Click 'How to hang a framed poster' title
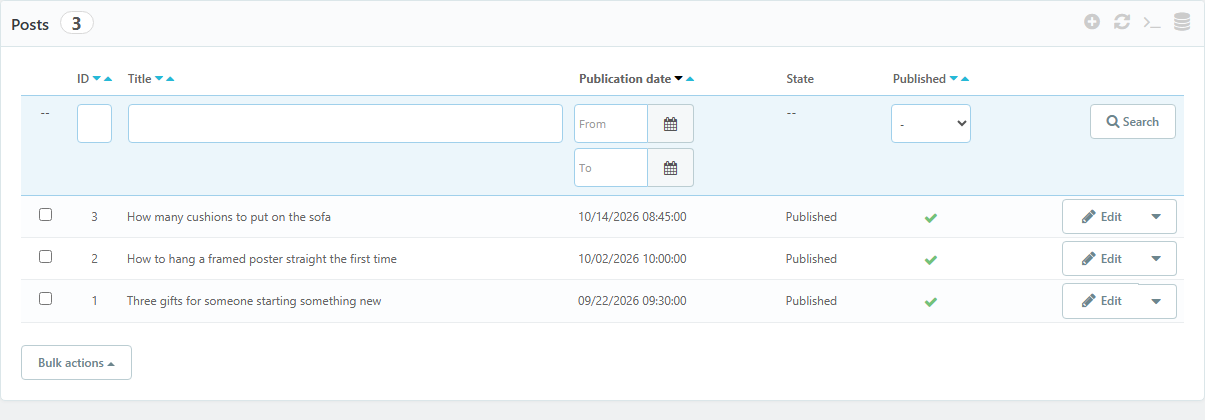This screenshot has width=1205, height=420. click(x=262, y=259)
